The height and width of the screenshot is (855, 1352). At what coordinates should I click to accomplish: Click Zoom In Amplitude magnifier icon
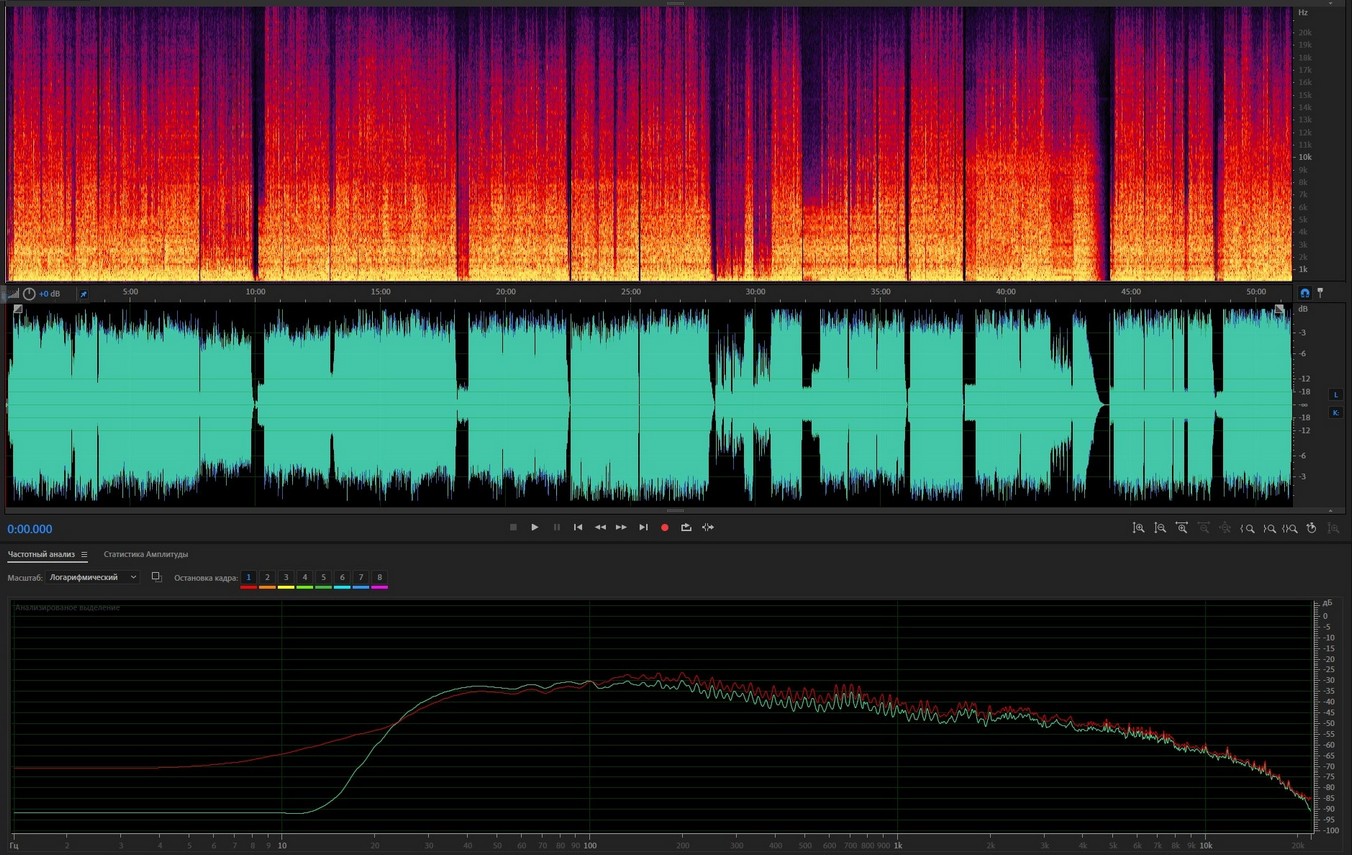[x=1138, y=528]
